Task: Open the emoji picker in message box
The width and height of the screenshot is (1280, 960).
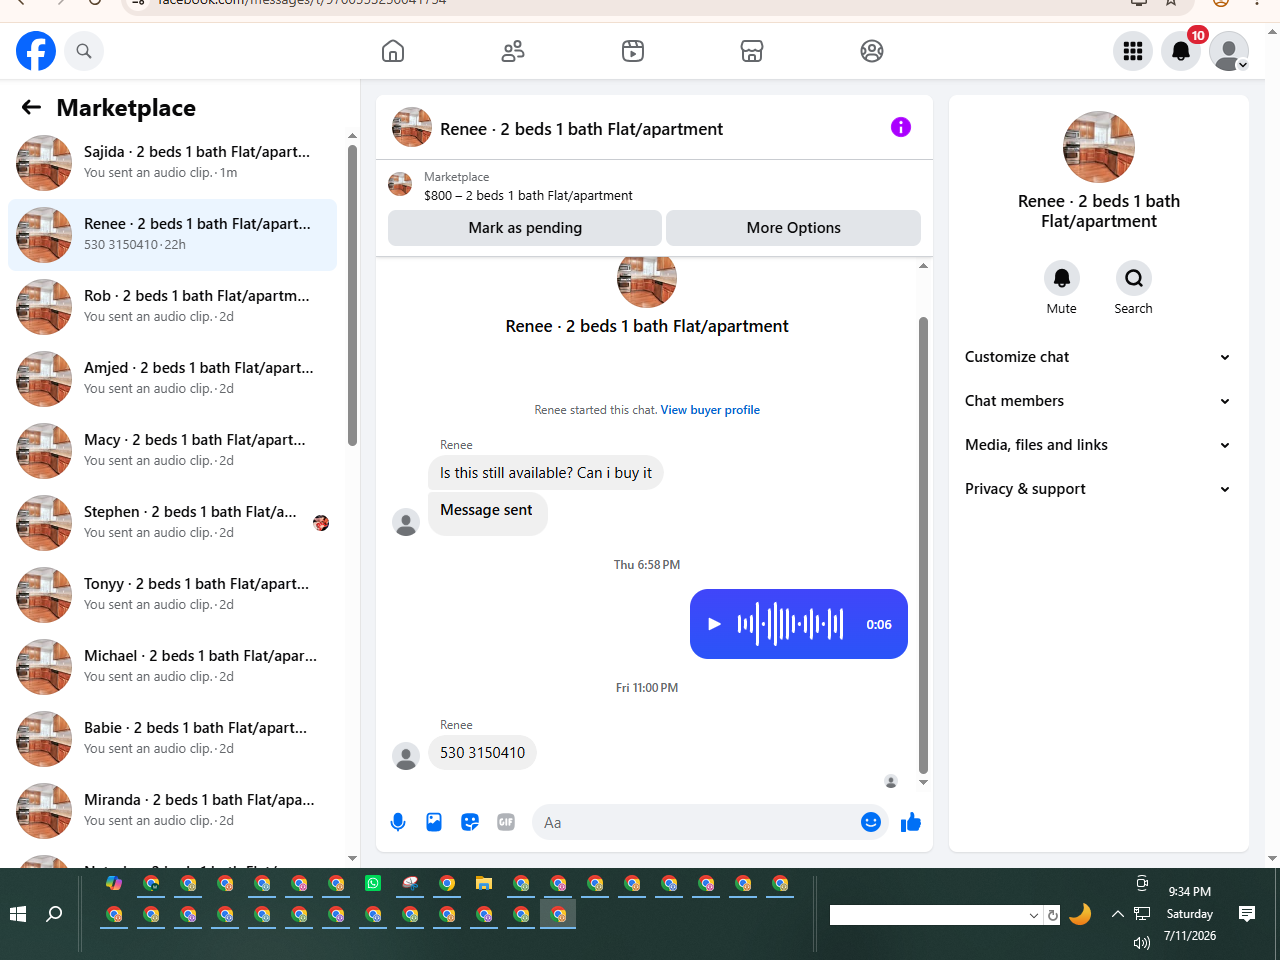Action: (x=871, y=822)
